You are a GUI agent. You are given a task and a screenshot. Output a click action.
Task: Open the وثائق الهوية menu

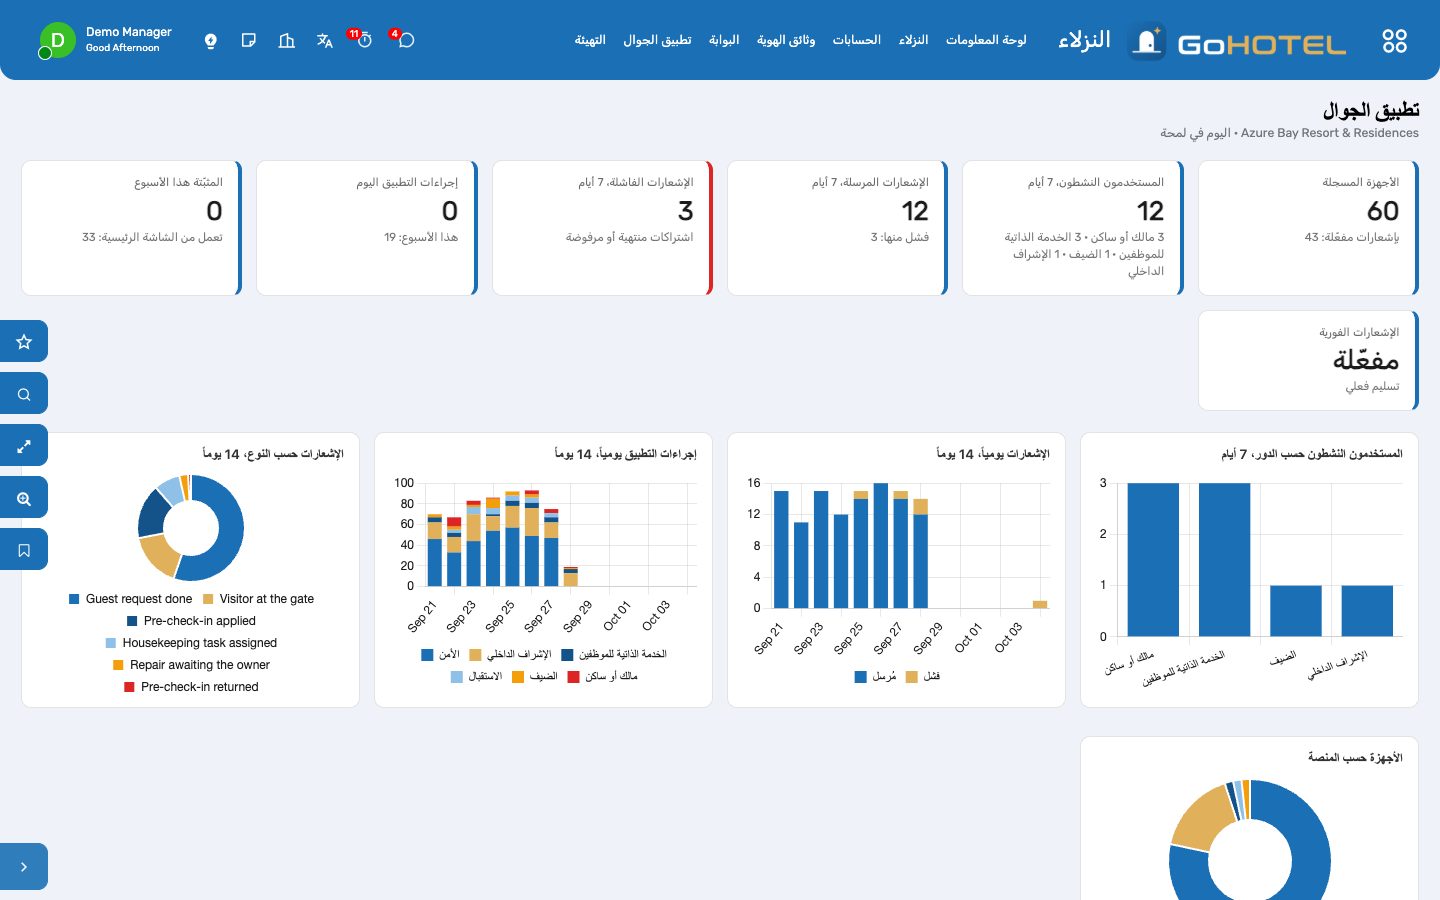[786, 40]
